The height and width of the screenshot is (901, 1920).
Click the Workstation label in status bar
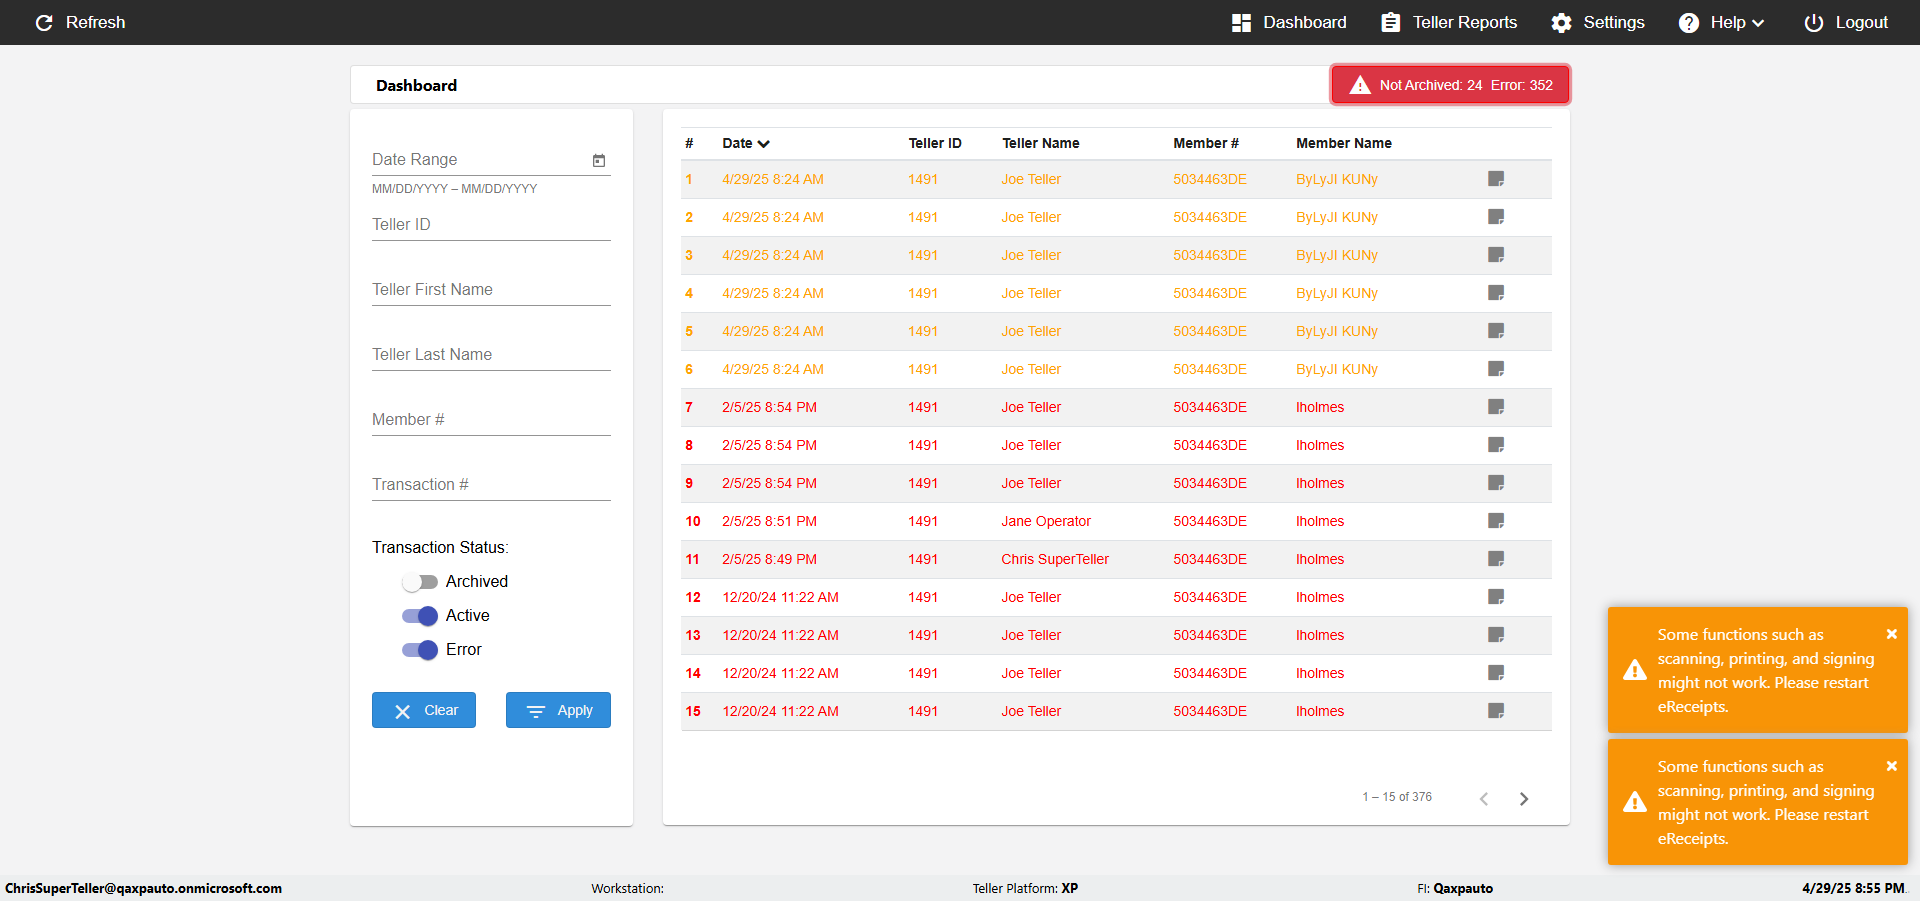tap(627, 888)
